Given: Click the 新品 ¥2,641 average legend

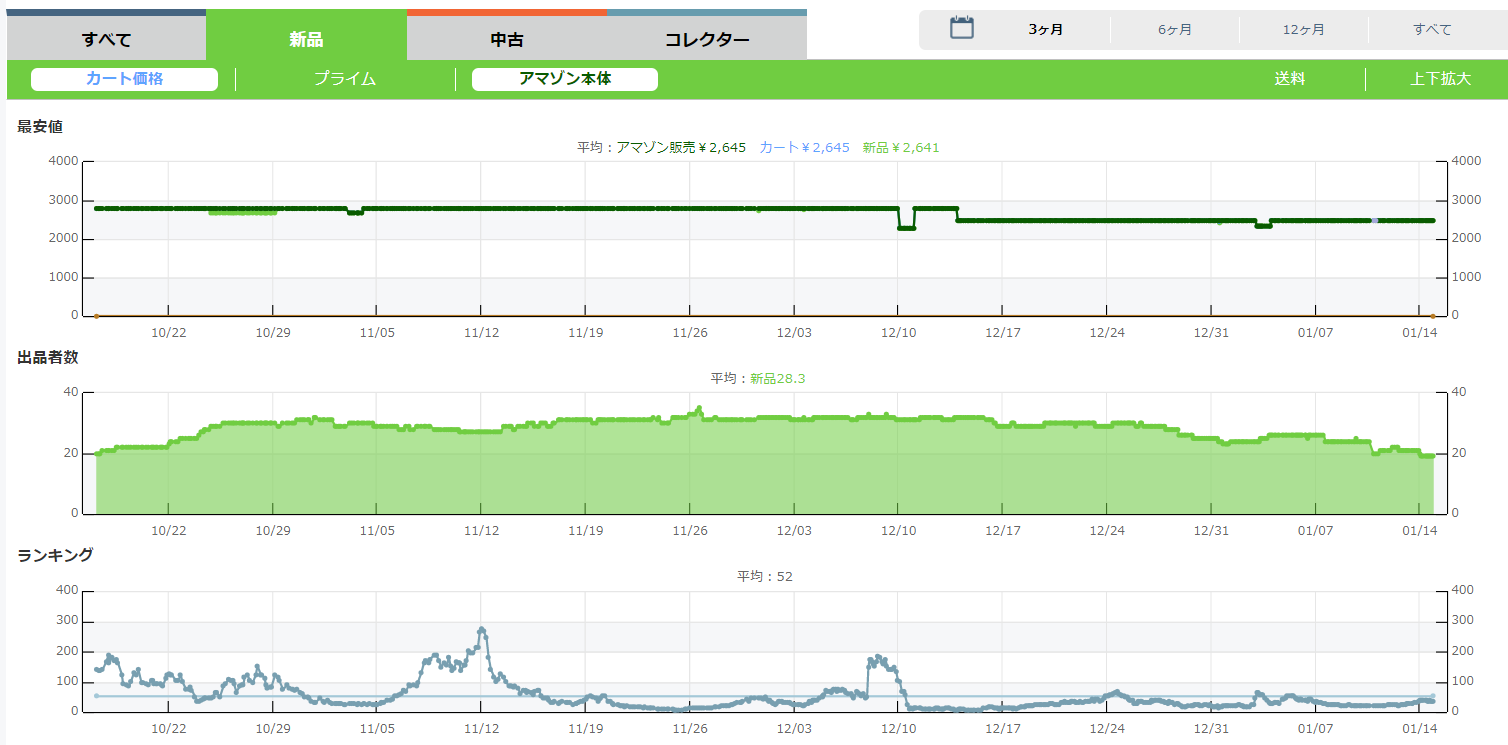Looking at the screenshot, I should pyautogui.click(x=900, y=147).
